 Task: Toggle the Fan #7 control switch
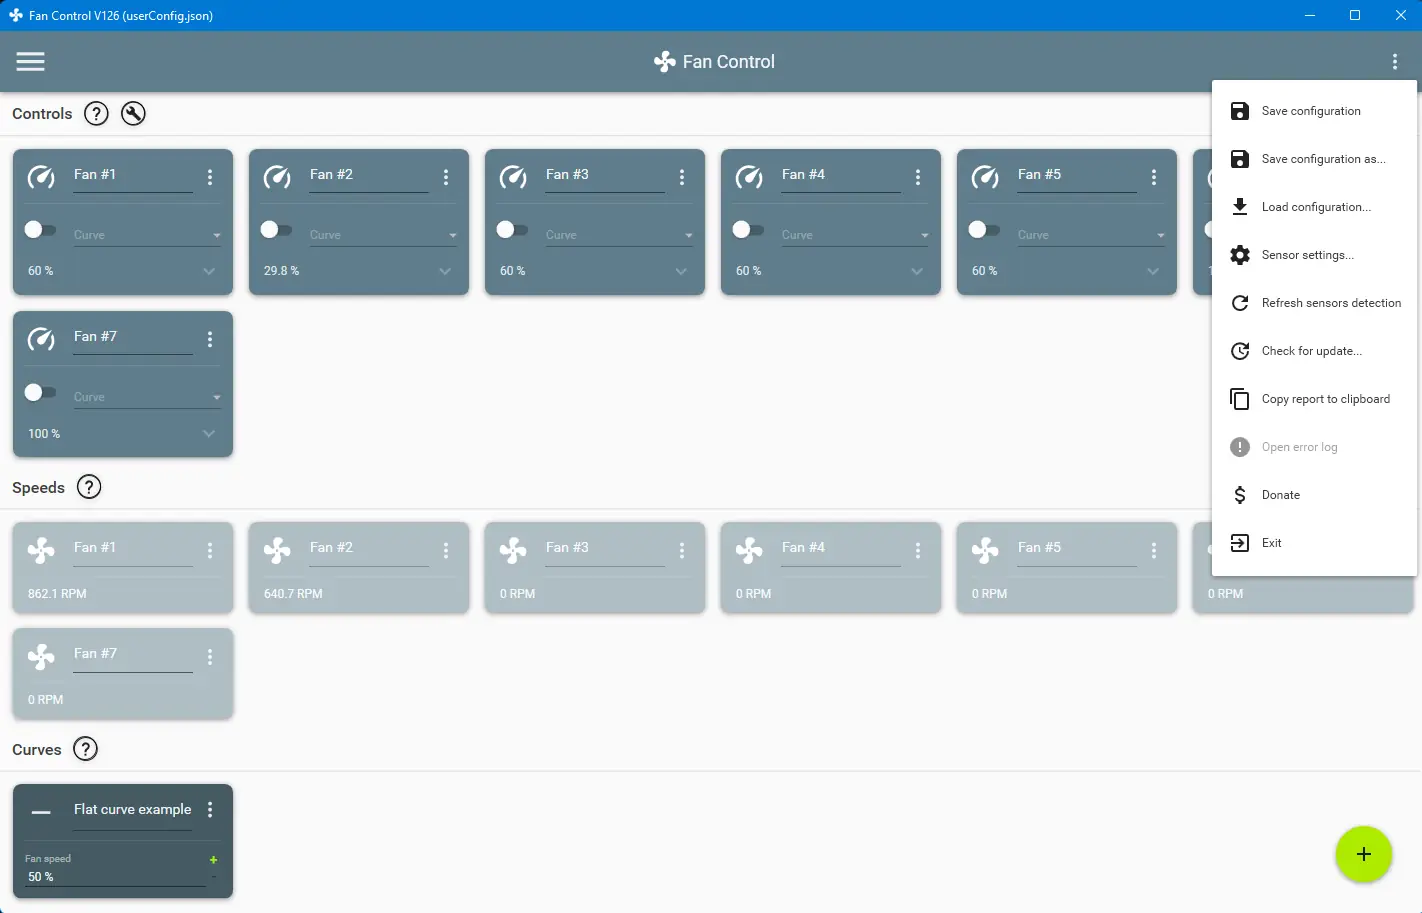[40, 392]
